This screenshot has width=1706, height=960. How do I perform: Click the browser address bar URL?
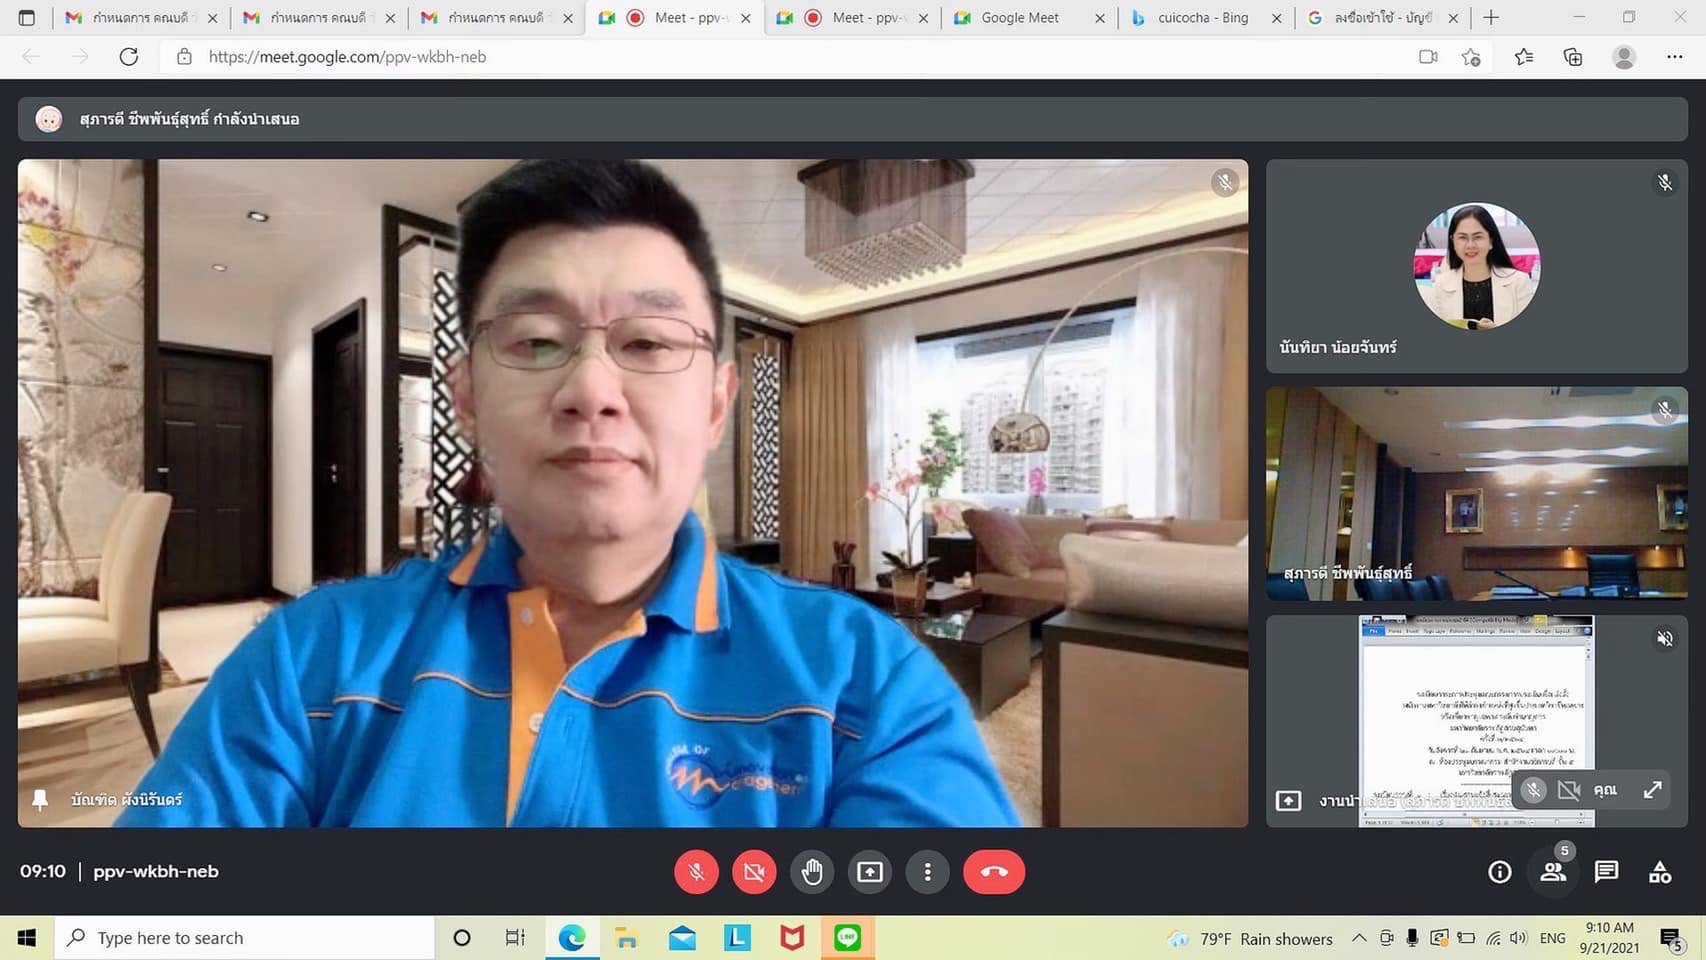click(347, 57)
